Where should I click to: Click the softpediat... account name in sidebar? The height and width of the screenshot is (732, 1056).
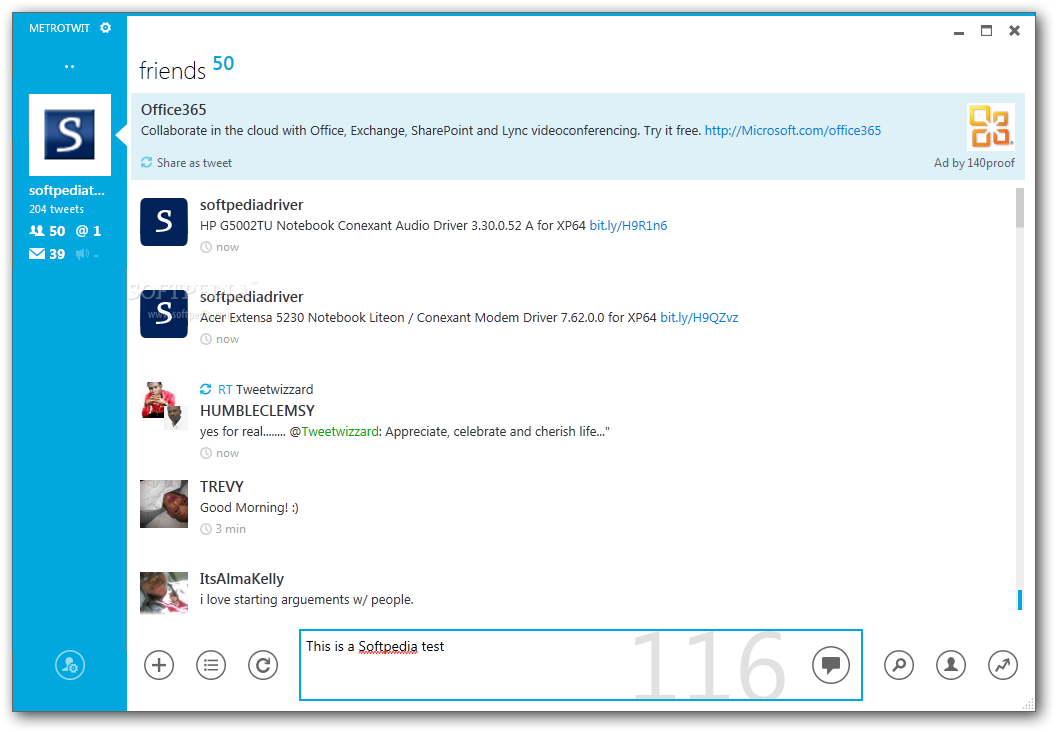click(x=67, y=191)
